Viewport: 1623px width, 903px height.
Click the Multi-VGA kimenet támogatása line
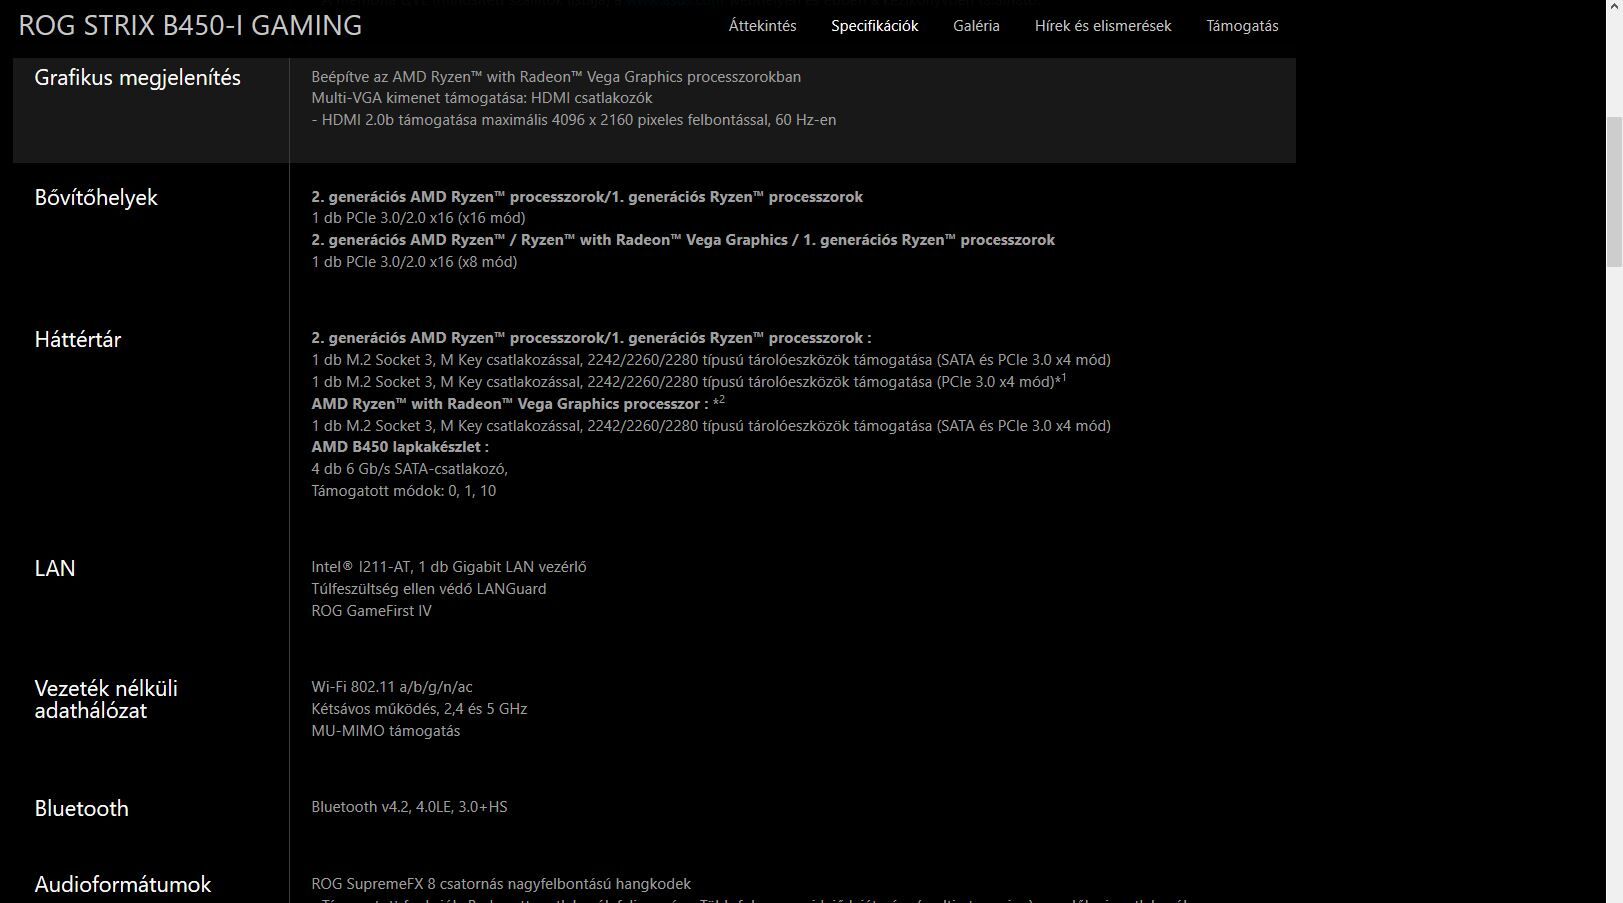[482, 98]
